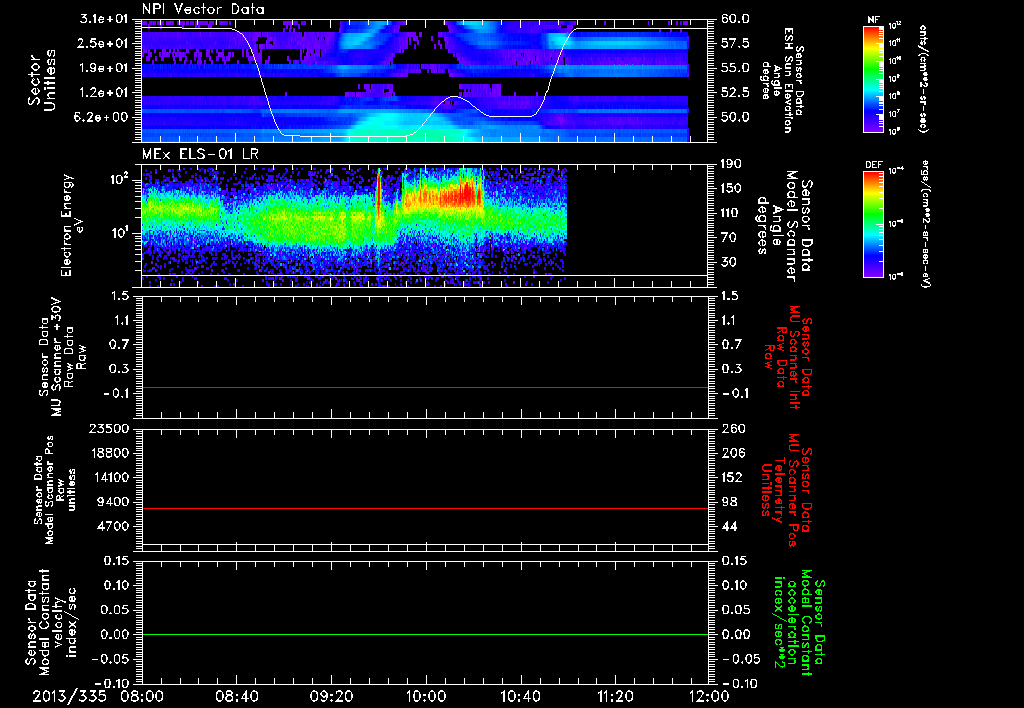
Task: Click the '23500' scanner position tick label
Action: [x=110, y=428]
